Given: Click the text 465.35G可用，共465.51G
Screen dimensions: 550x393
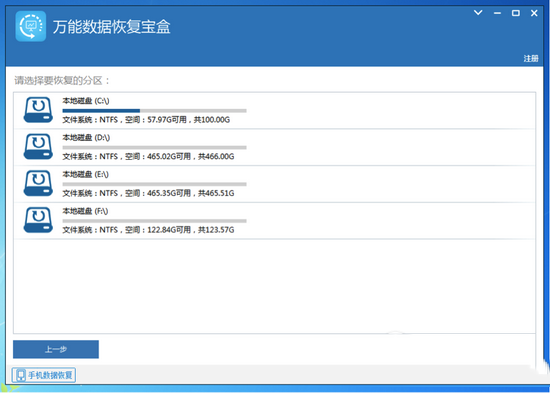Looking at the screenshot, I should (191, 193).
